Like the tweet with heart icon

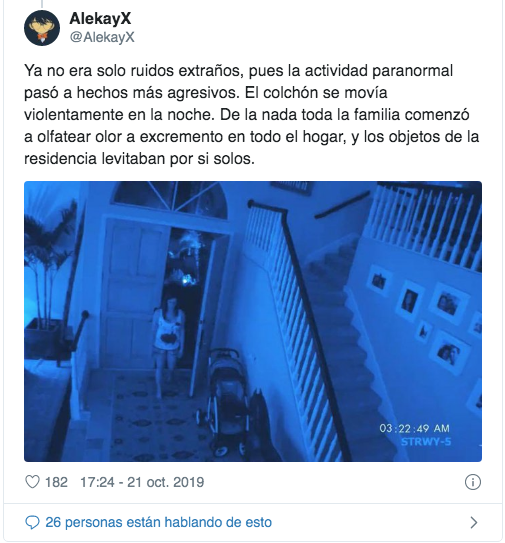33,482
